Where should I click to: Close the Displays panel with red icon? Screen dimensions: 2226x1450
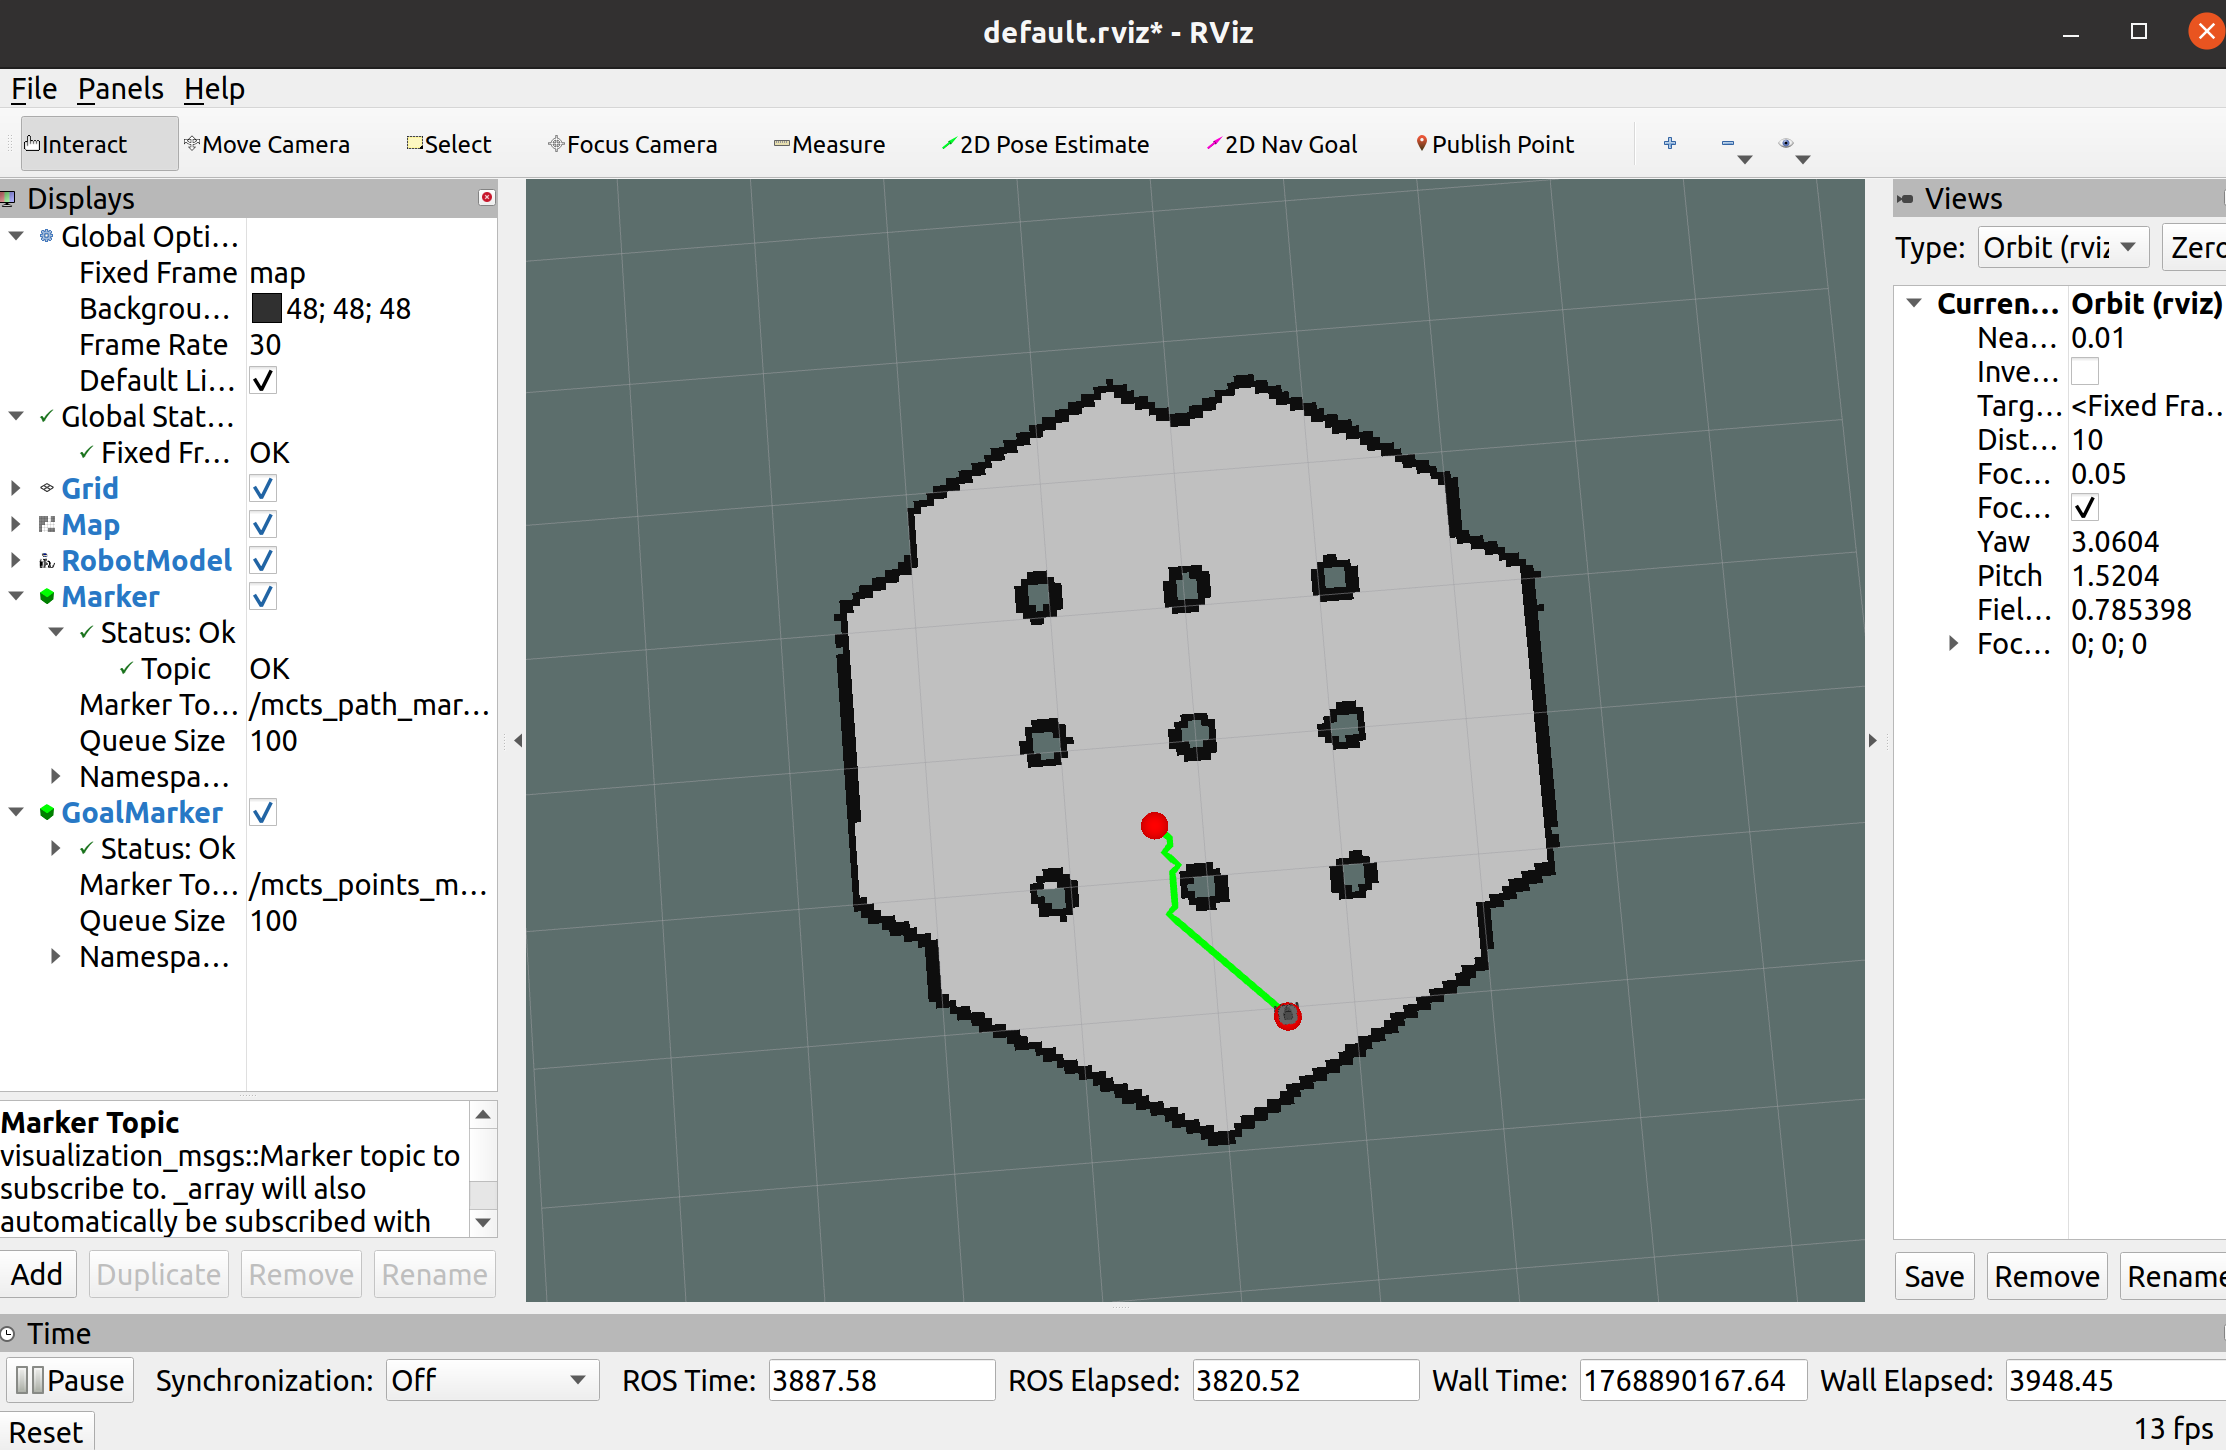(487, 197)
